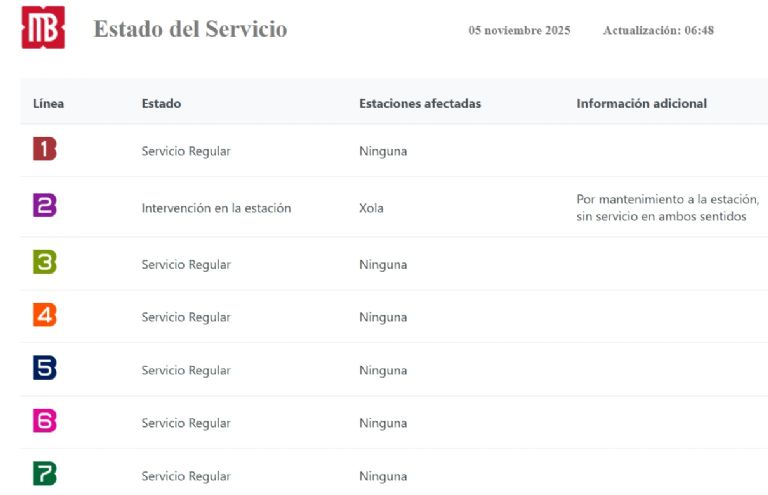Select the Line 7 dark green icon
Image resolution: width=768 pixels, height=495 pixels.
tap(44, 475)
